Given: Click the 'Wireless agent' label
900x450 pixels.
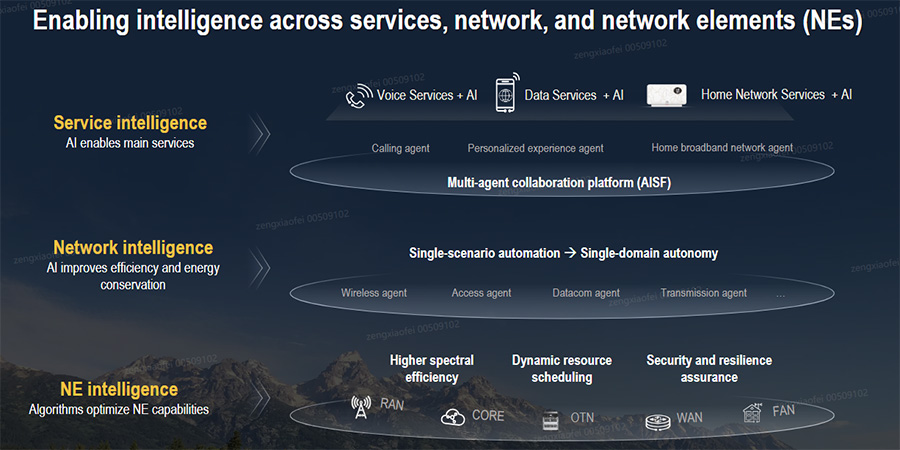Looking at the screenshot, I should (x=374, y=293).
